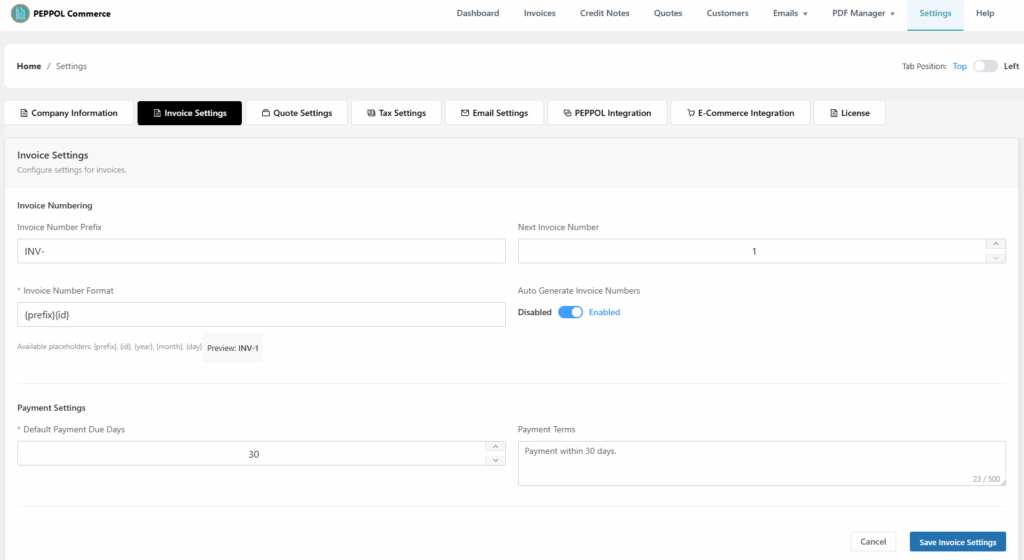The width and height of the screenshot is (1024, 560).
Task: Open the PDF Manager dropdown menu
Action: 863,14
